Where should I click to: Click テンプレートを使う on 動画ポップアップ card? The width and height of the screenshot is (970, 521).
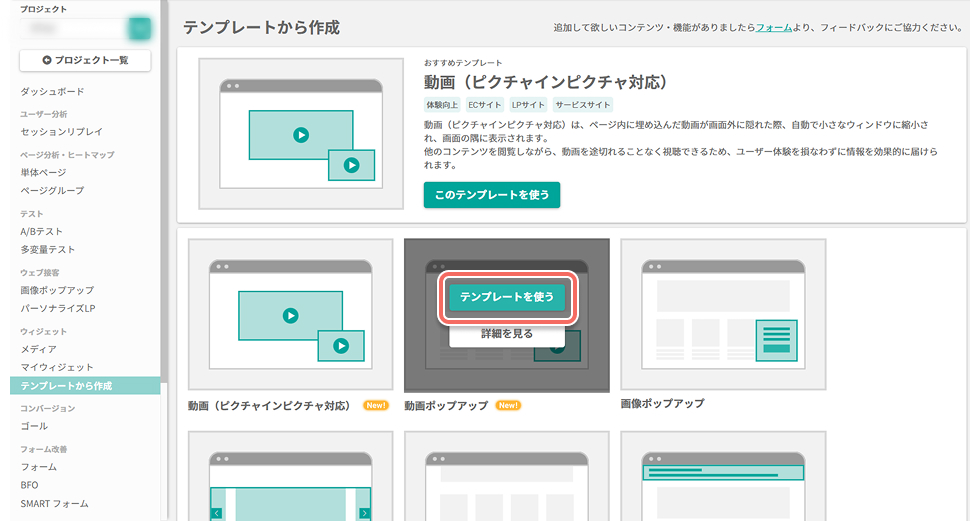click(x=507, y=297)
